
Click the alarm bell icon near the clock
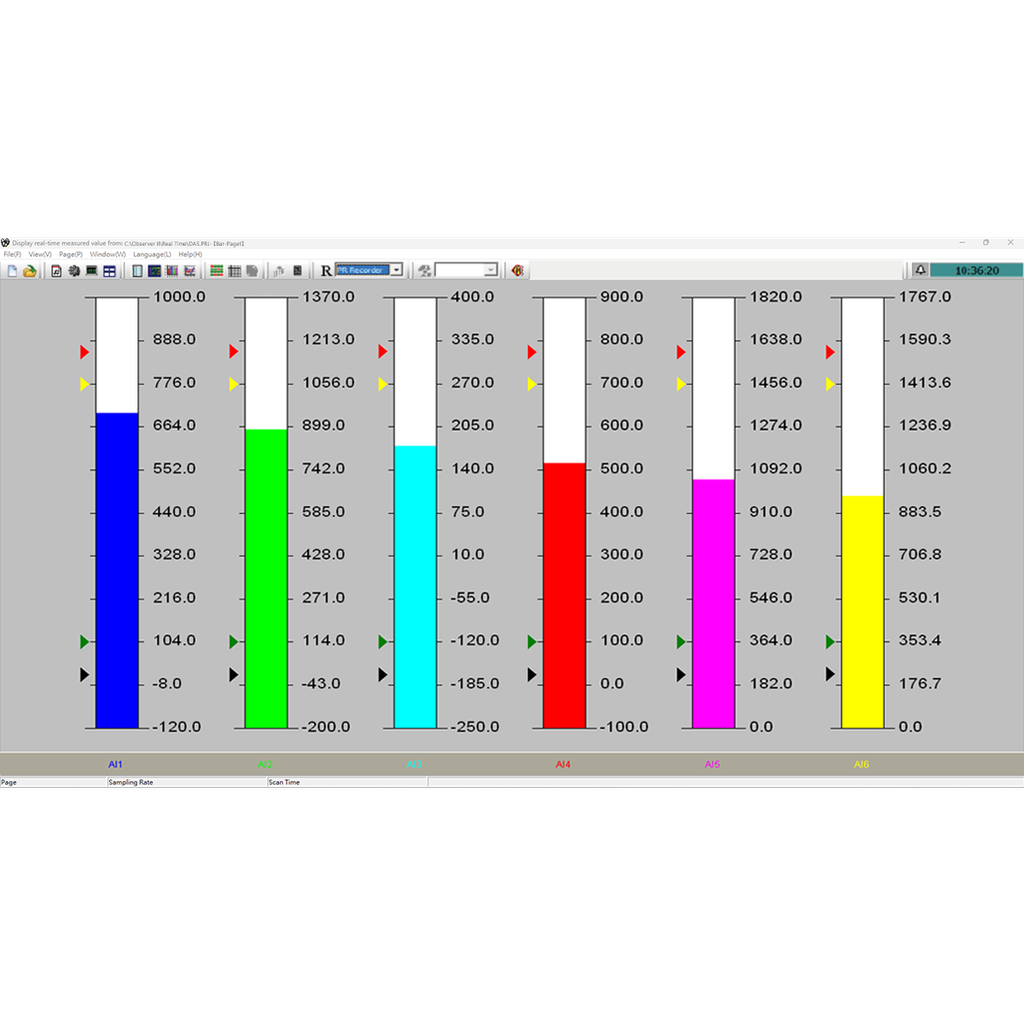pyautogui.click(x=919, y=269)
